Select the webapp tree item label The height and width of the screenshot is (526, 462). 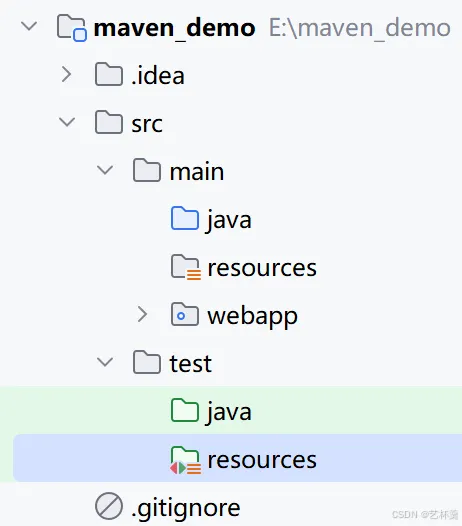point(253,317)
